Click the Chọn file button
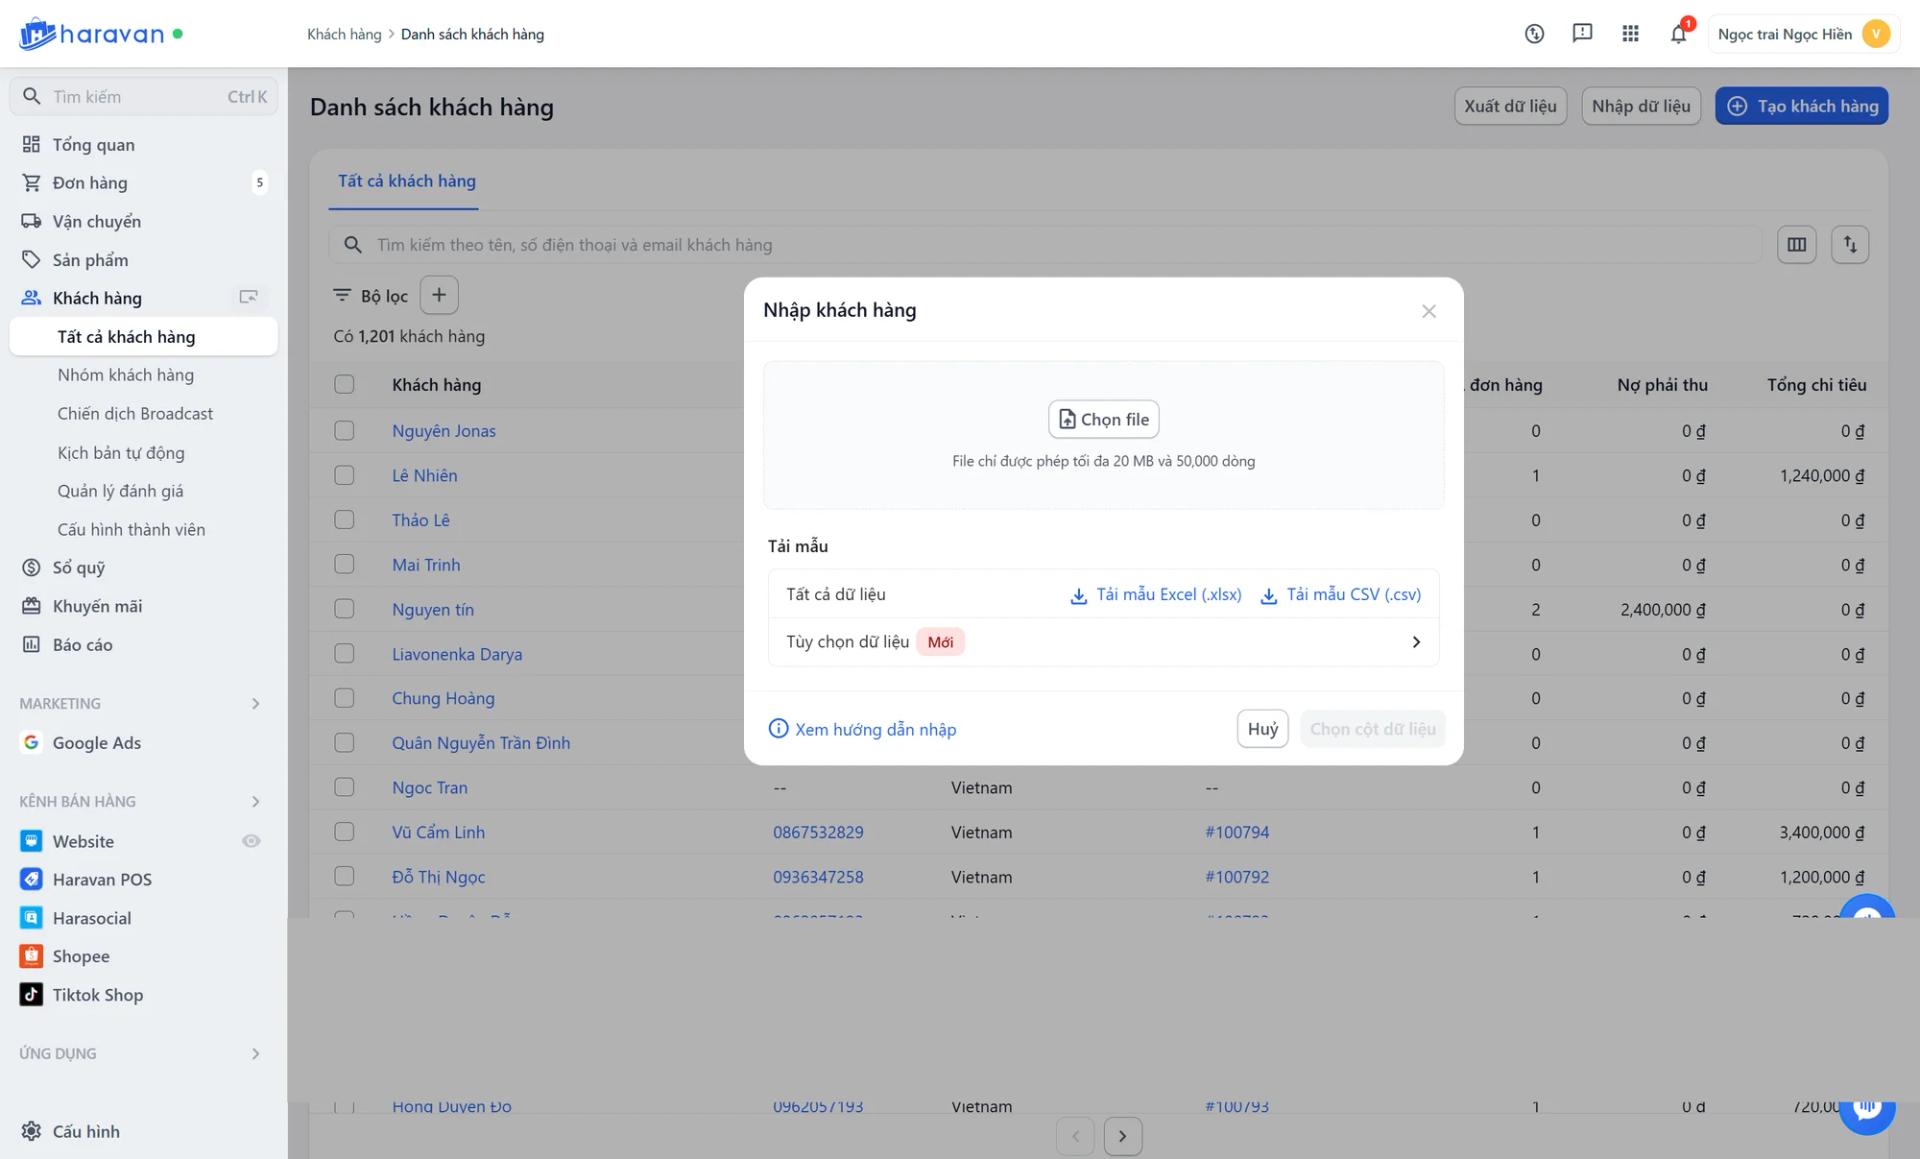This screenshot has height=1159, width=1920. tap(1103, 420)
